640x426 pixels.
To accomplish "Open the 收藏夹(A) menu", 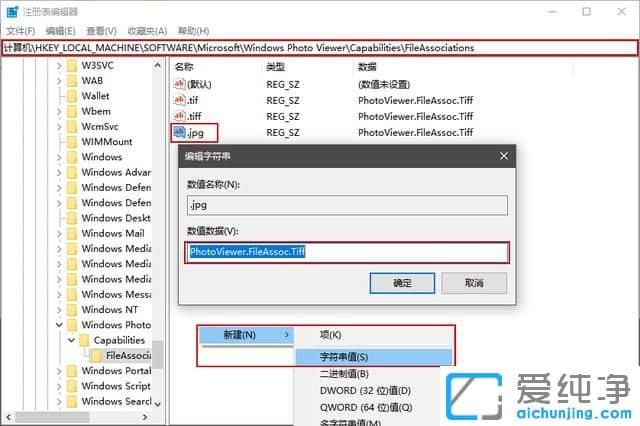I will point(147,31).
